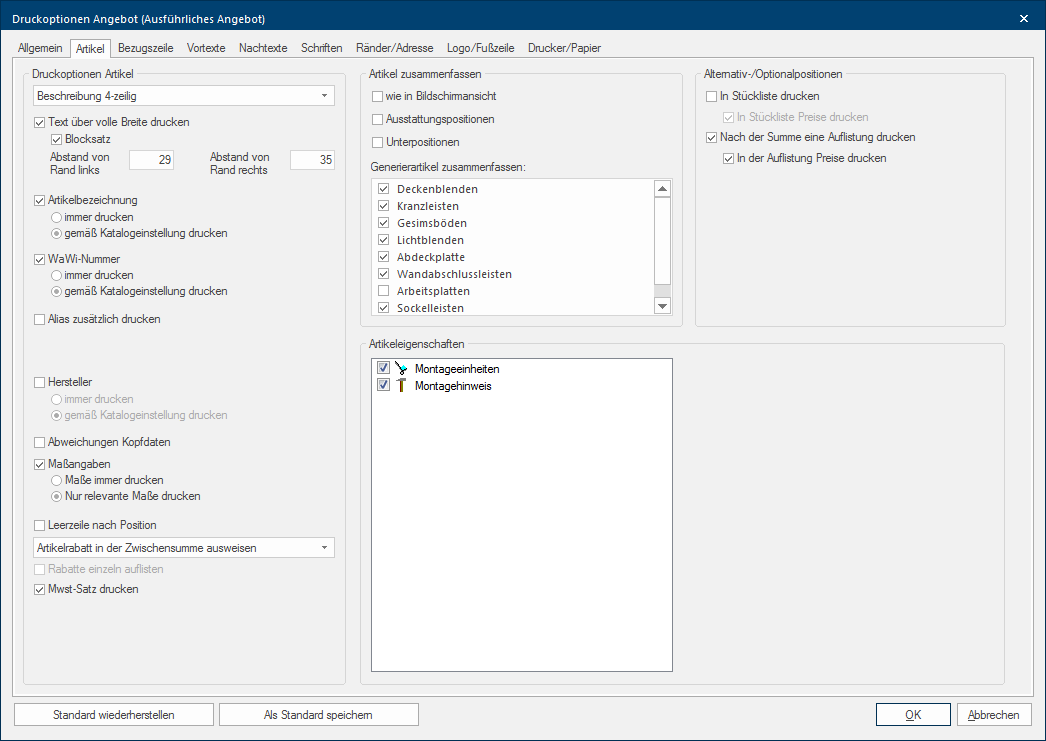Click the Generierartikel list scroll-up arrow
This screenshot has height=741, width=1046.
click(x=662, y=189)
